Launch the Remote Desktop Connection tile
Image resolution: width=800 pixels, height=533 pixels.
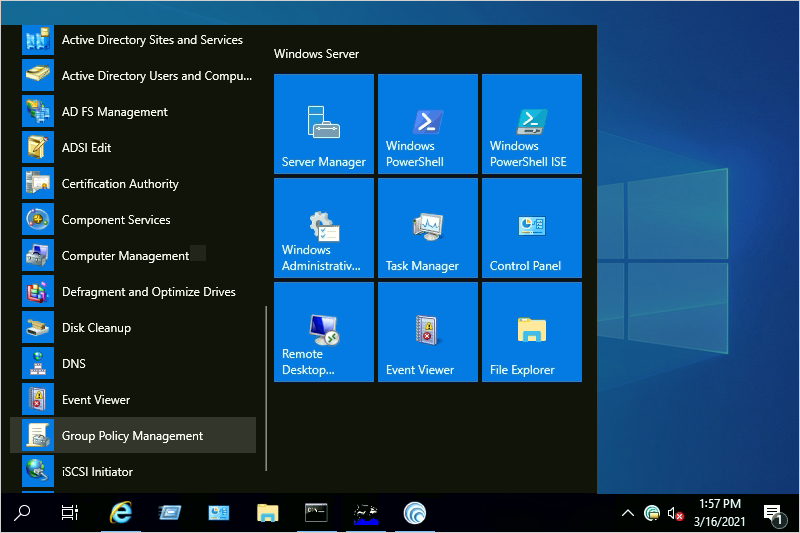coord(323,332)
